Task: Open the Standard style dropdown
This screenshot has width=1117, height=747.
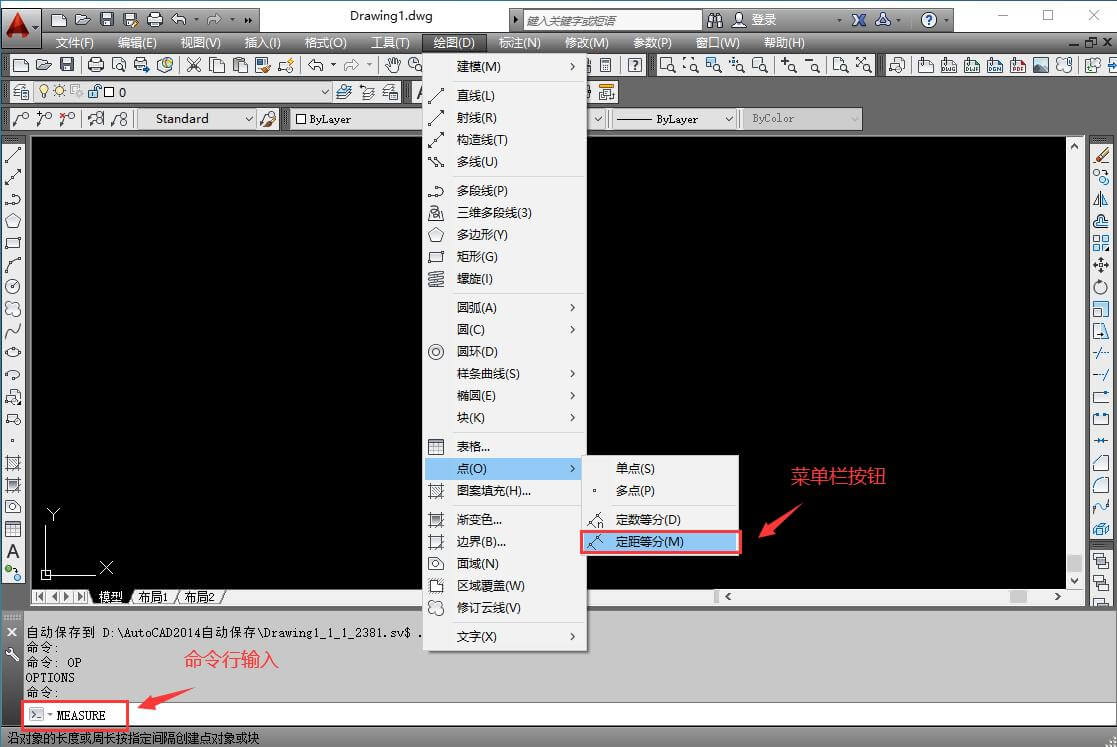Action: click(249, 119)
